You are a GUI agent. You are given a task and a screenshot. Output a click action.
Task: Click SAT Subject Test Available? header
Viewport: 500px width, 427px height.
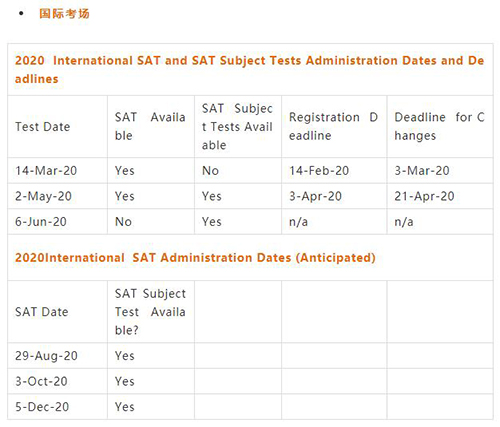click(150, 312)
